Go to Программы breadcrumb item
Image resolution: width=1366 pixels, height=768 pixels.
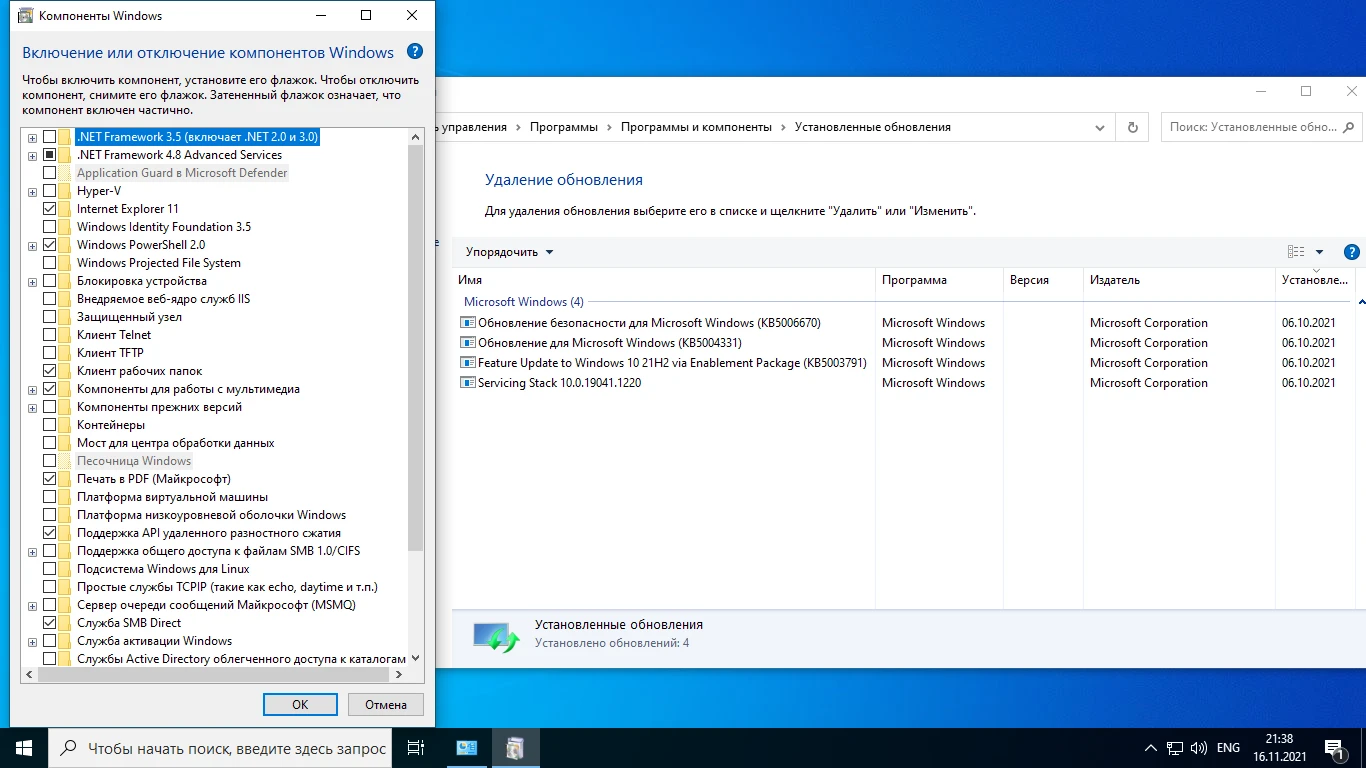pos(563,127)
